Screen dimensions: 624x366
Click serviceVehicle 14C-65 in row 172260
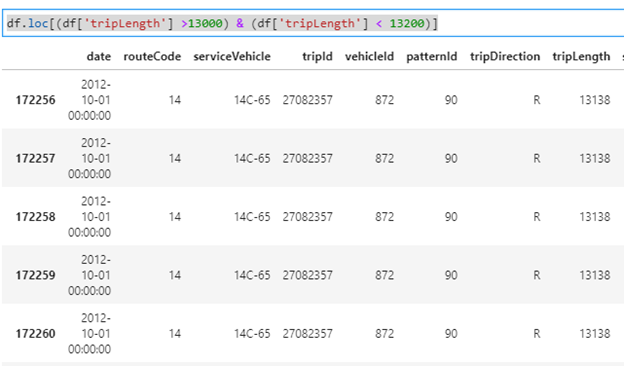pos(252,333)
